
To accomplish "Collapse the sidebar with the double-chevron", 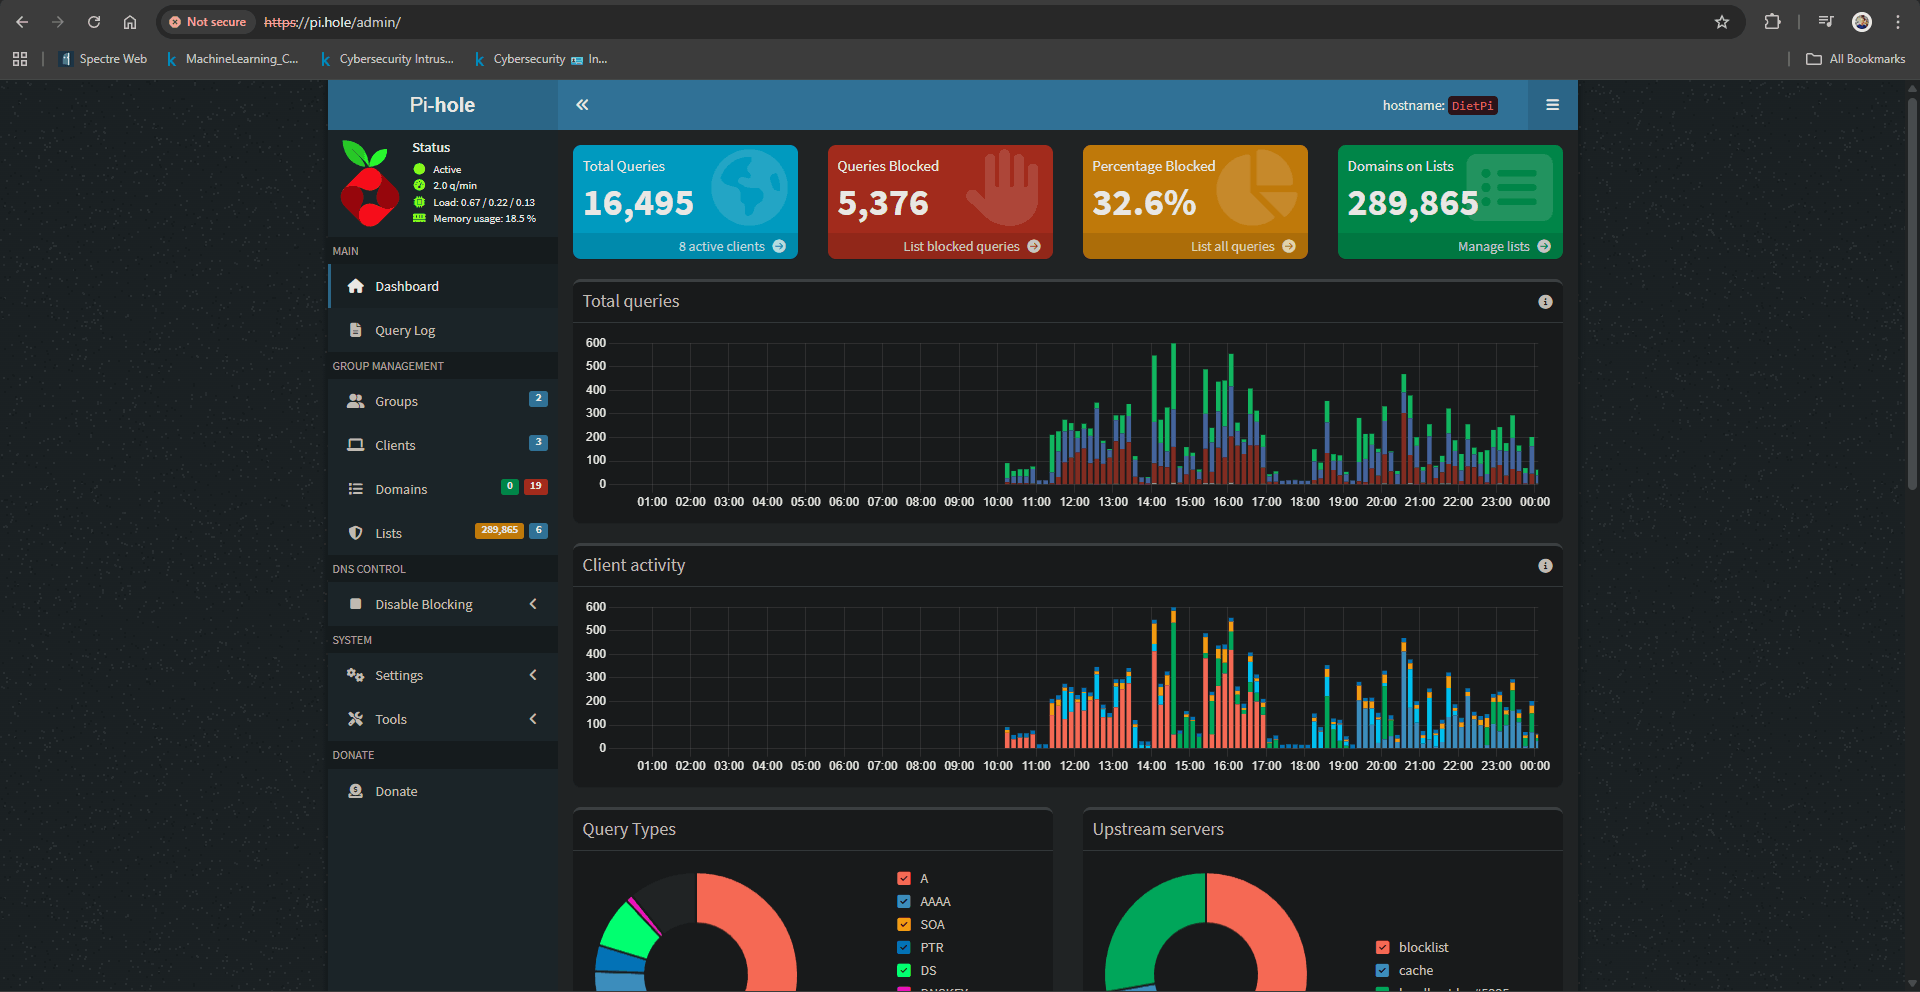I will (x=582, y=104).
